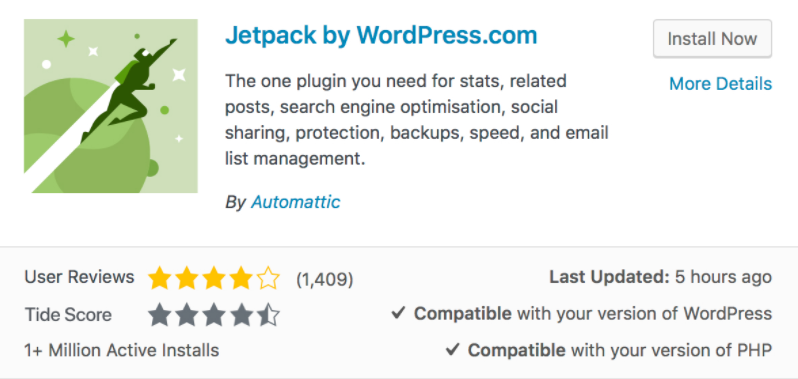Click the third grey Tide Score star
The image size is (798, 379).
click(214, 315)
